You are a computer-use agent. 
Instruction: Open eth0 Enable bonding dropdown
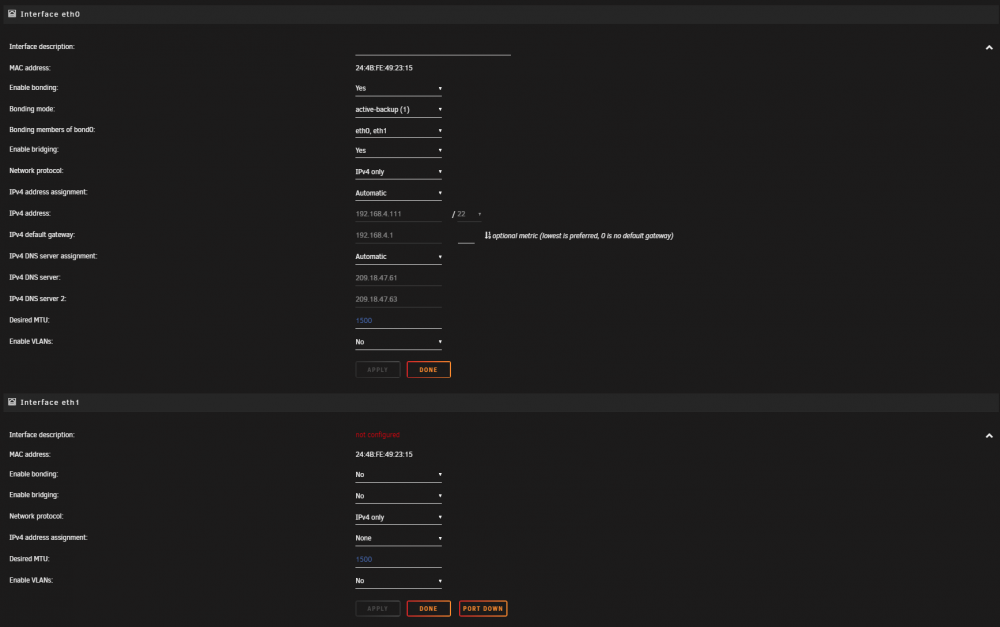[x=399, y=89]
